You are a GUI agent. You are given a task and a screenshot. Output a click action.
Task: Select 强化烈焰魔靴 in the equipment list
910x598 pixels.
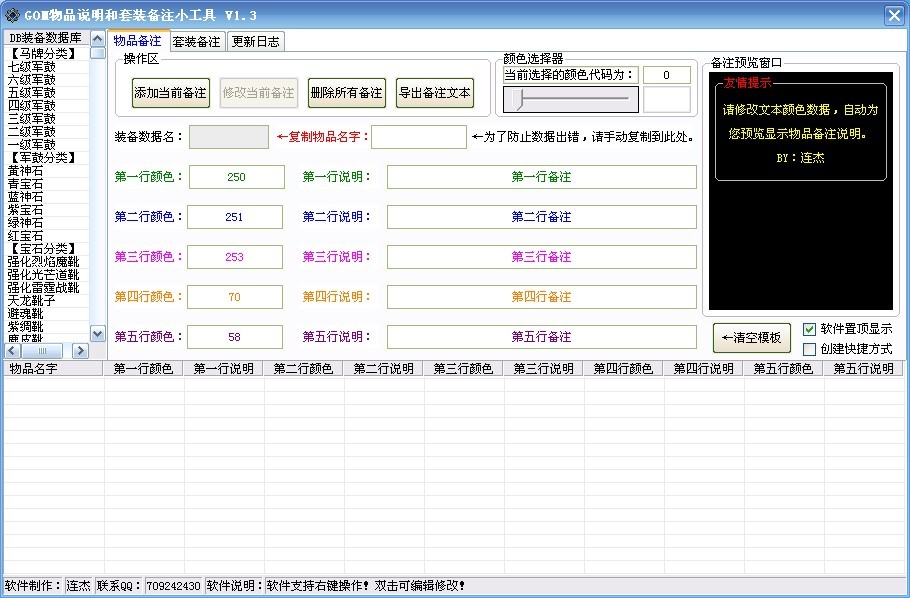44,262
